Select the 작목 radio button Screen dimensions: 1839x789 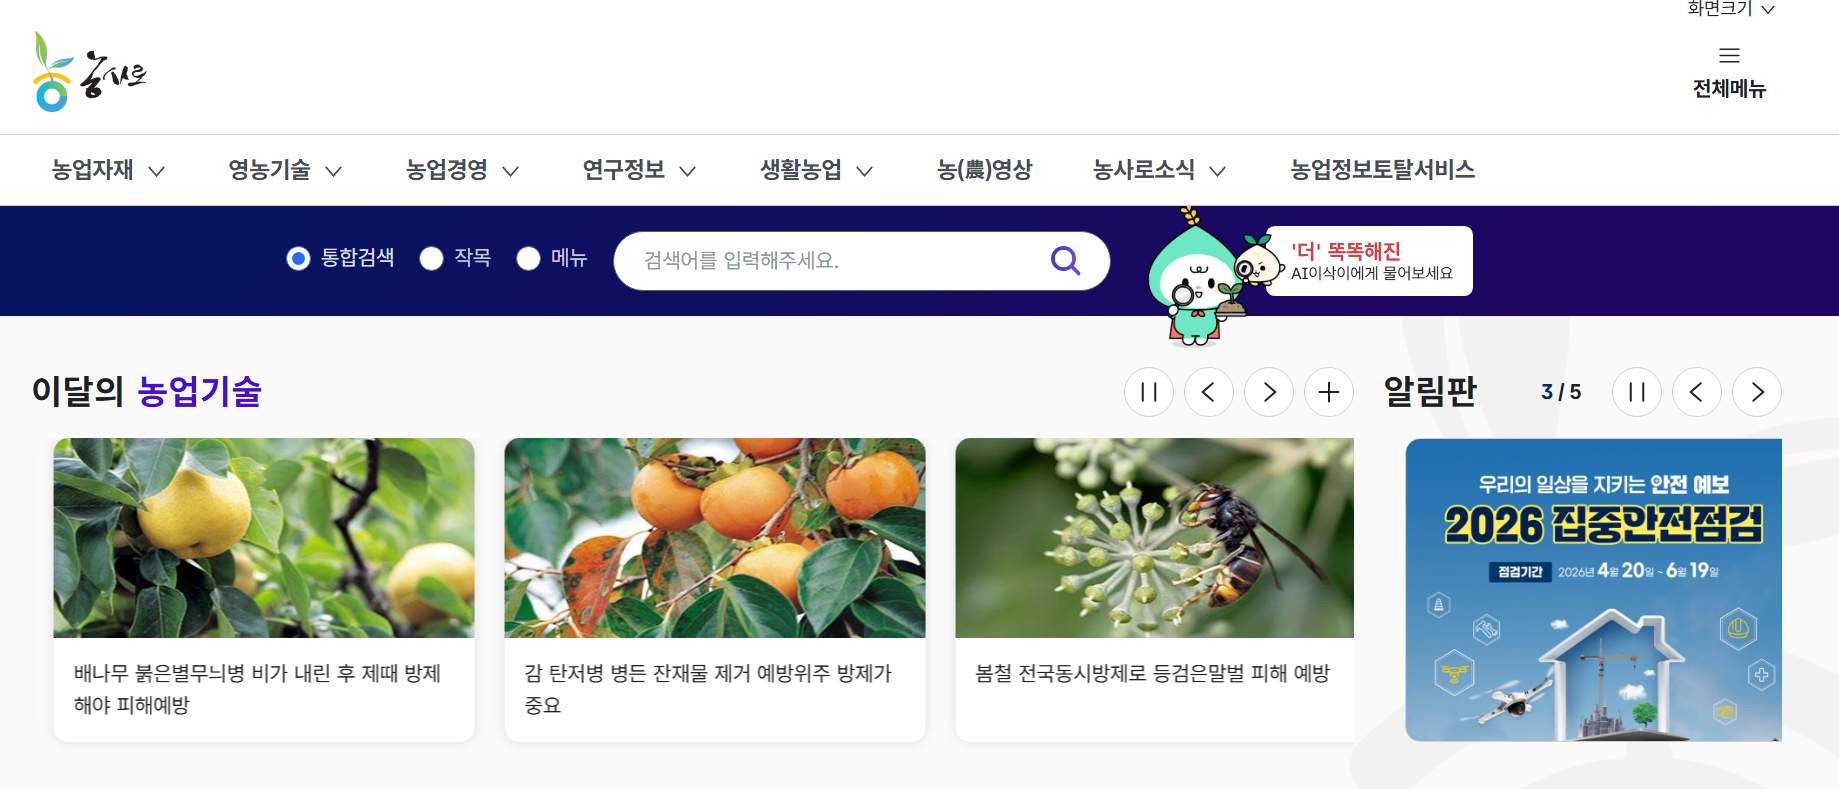click(431, 259)
